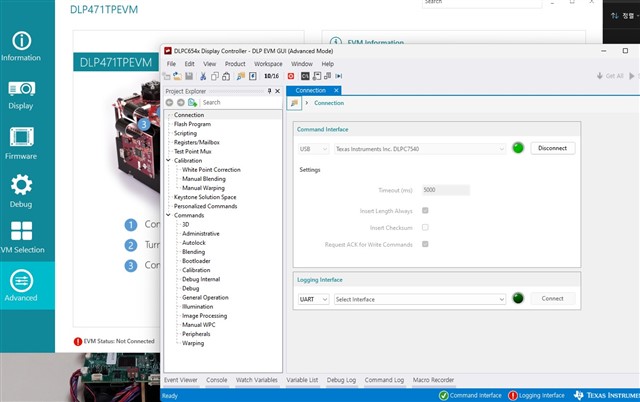Toggle Request ACK for Write Commands checkbox
Viewport: 640px width, 402px height.
tap(425, 244)
